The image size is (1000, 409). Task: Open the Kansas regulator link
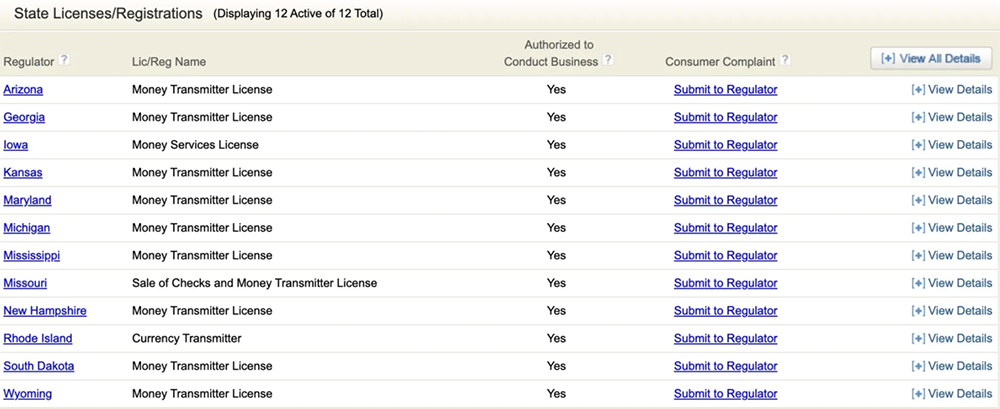click(x=23, y=173)
